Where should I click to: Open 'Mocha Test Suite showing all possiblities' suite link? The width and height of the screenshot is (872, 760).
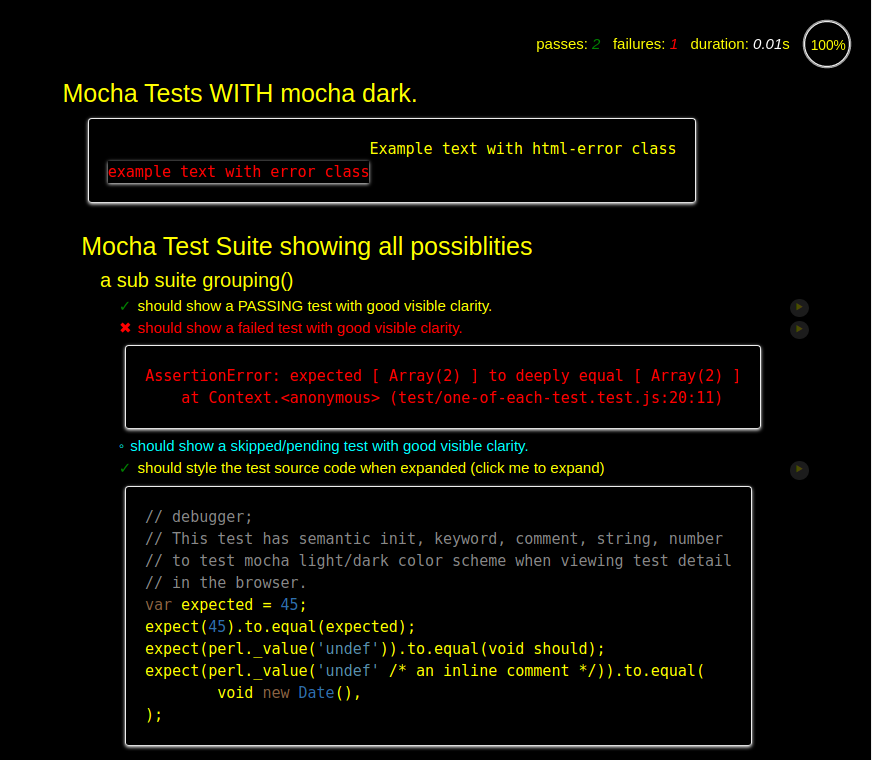click(307, 246)
